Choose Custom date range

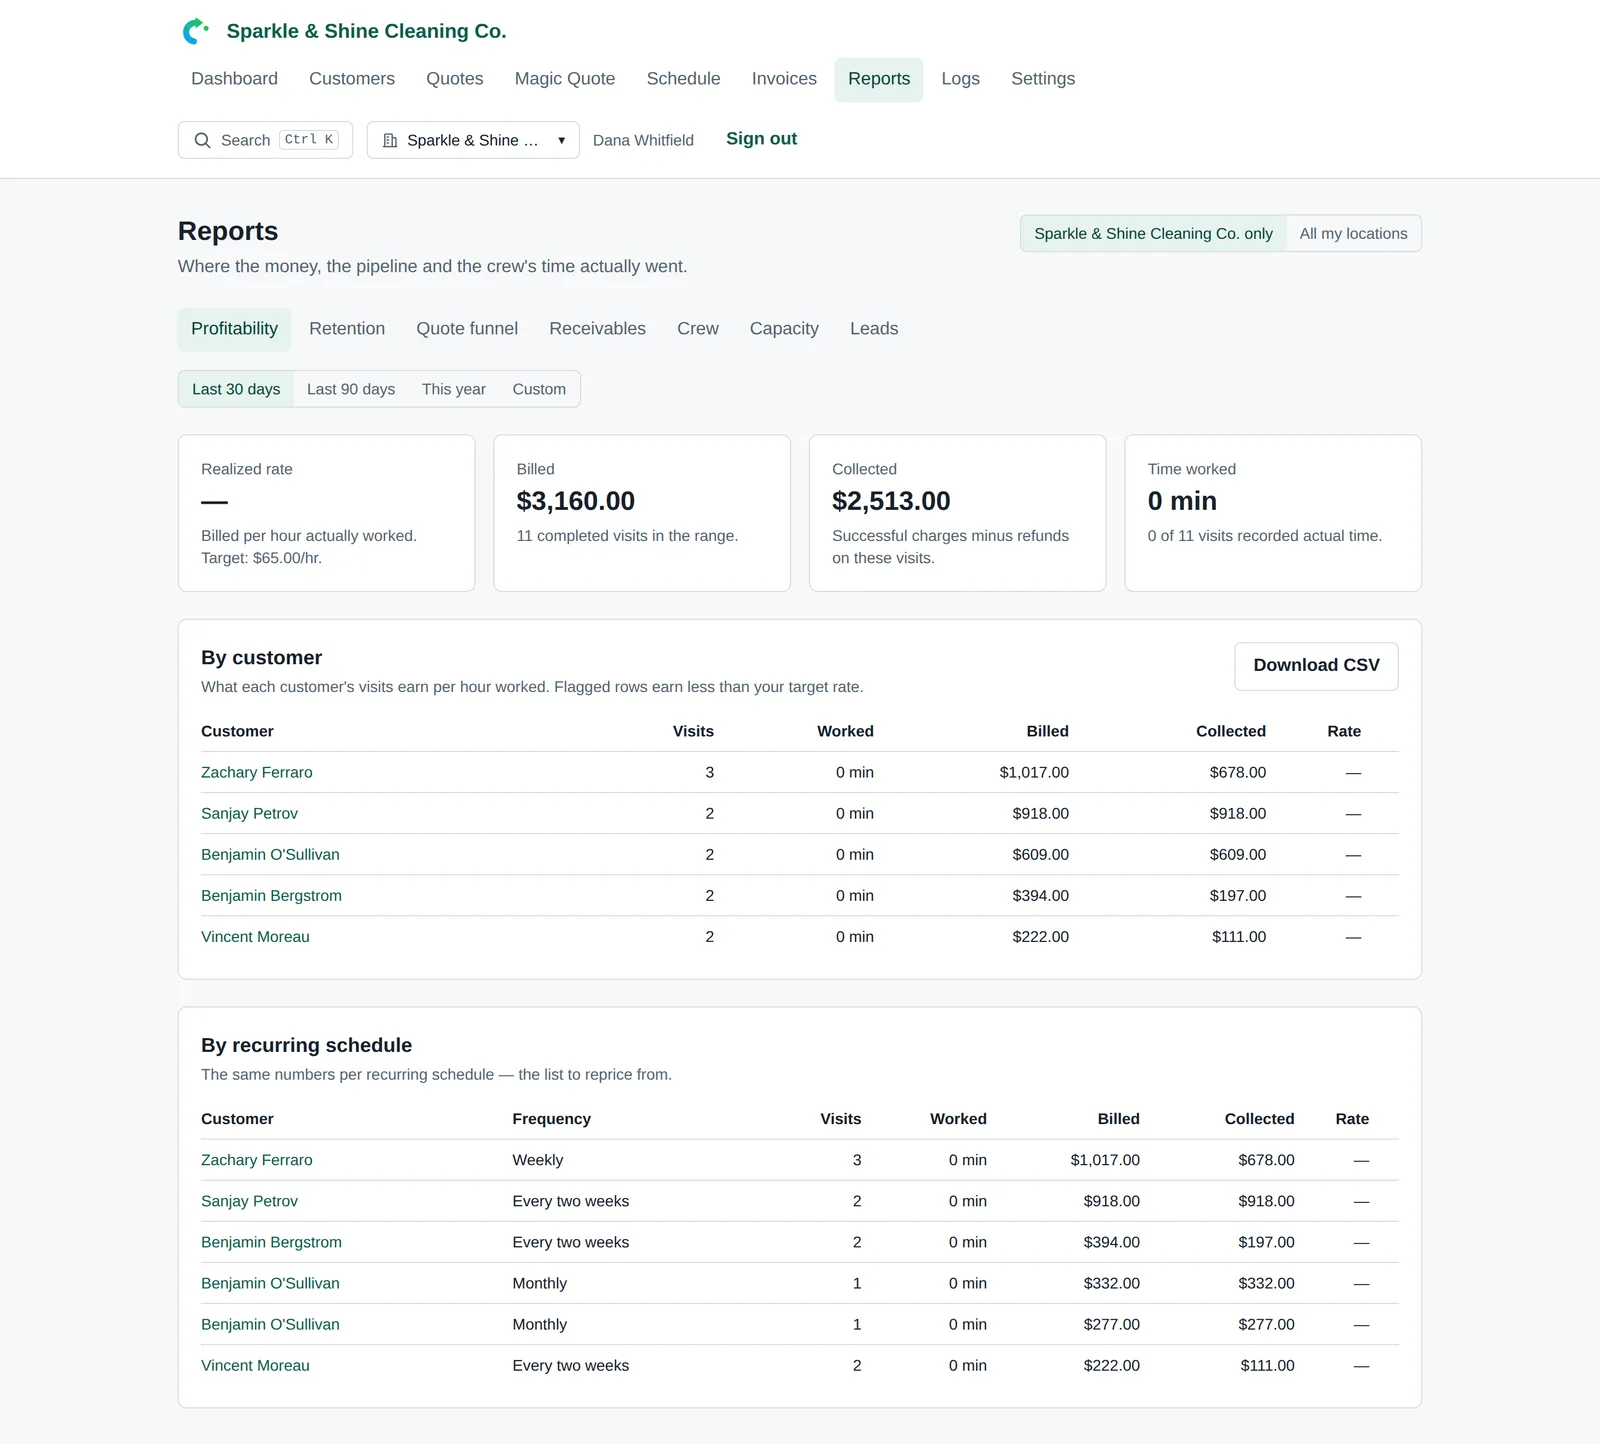pos(539,389)
